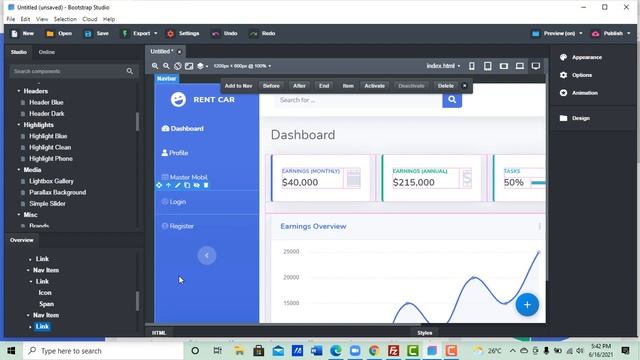Select the desktop monitor size icon

pos(536,66)
